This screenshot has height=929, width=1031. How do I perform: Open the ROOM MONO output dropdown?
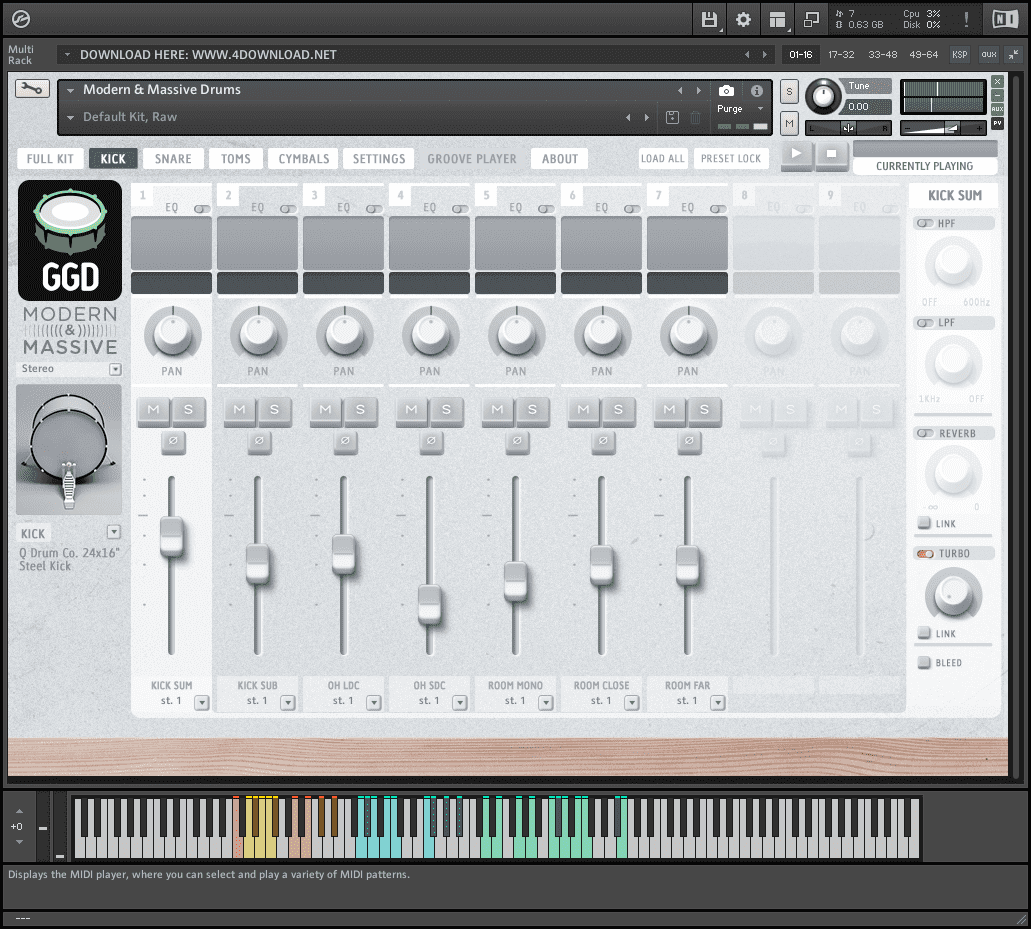(546, 703)
